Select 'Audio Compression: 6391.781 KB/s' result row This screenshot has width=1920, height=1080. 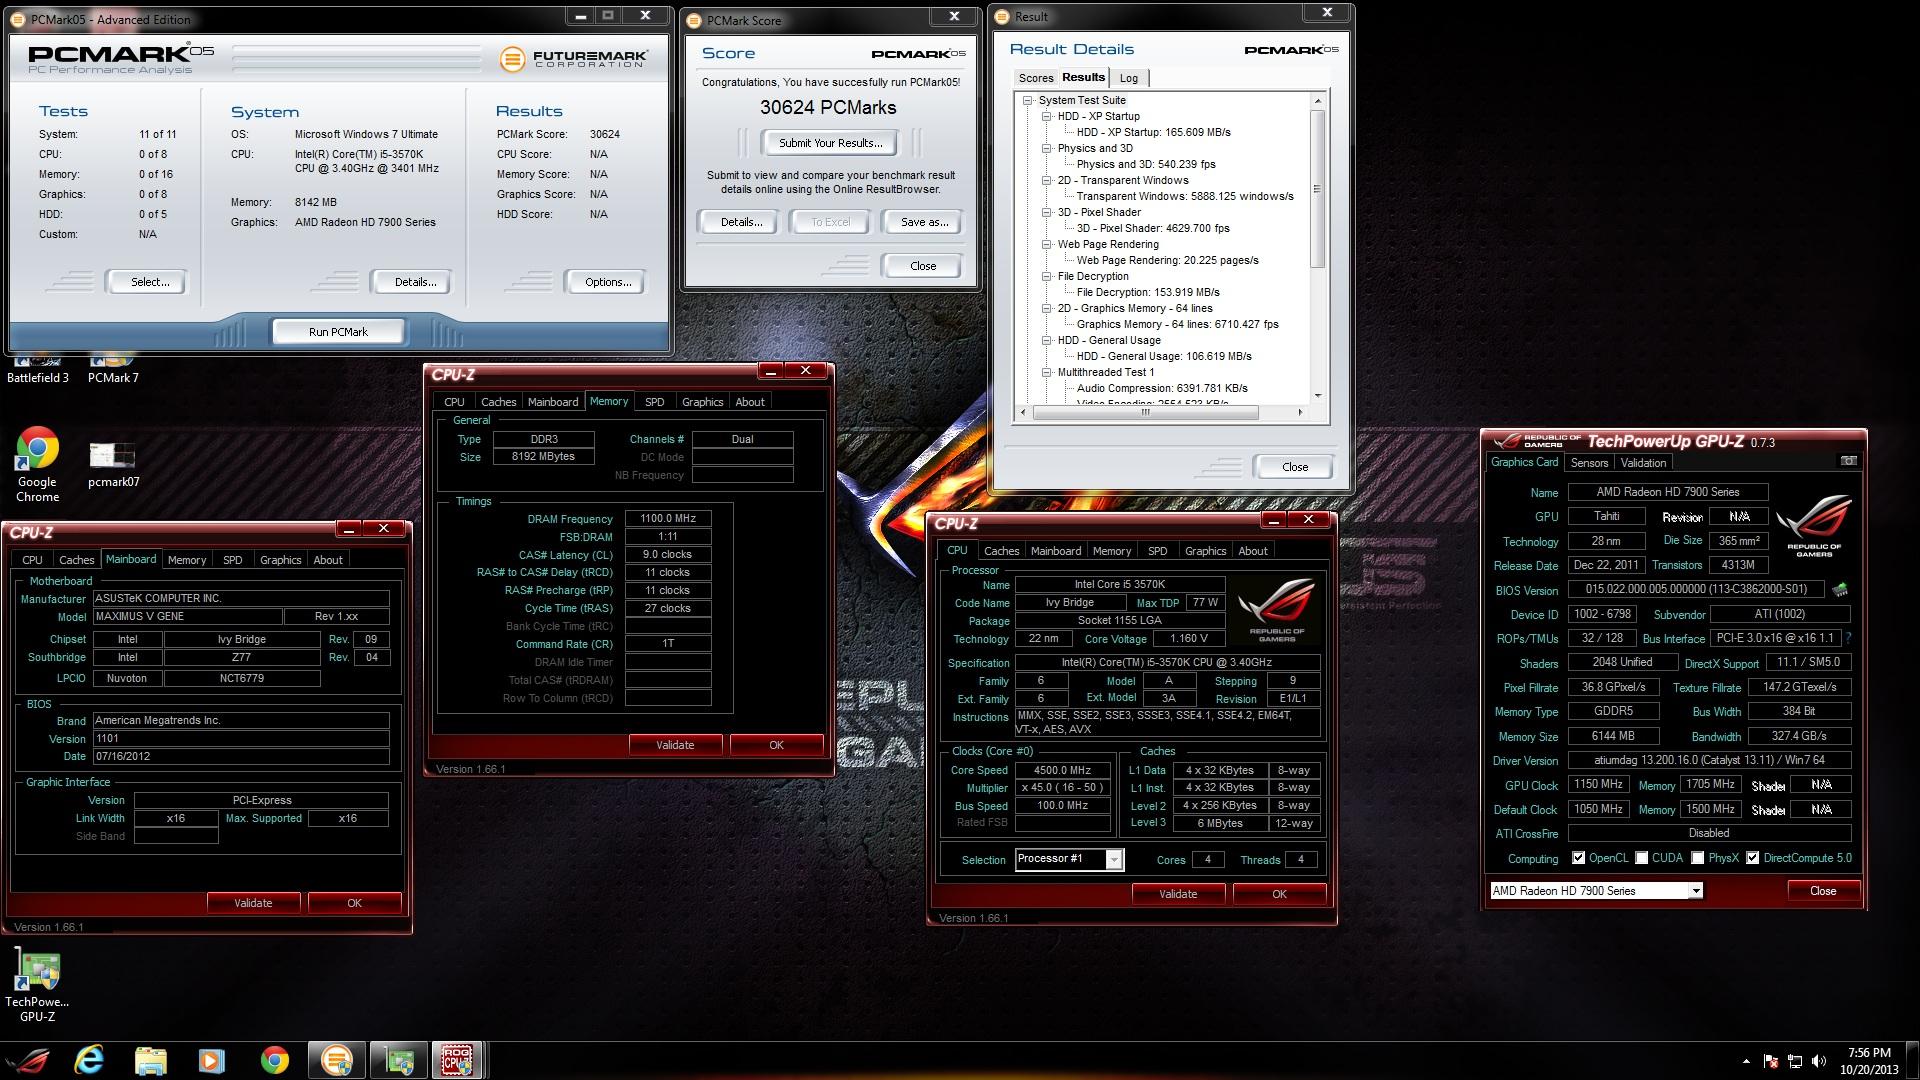(x=1162, y=388)
